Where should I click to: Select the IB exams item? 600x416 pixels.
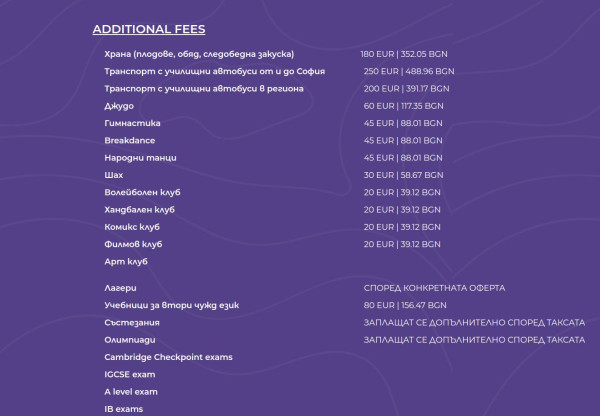[x=123, y=409]
